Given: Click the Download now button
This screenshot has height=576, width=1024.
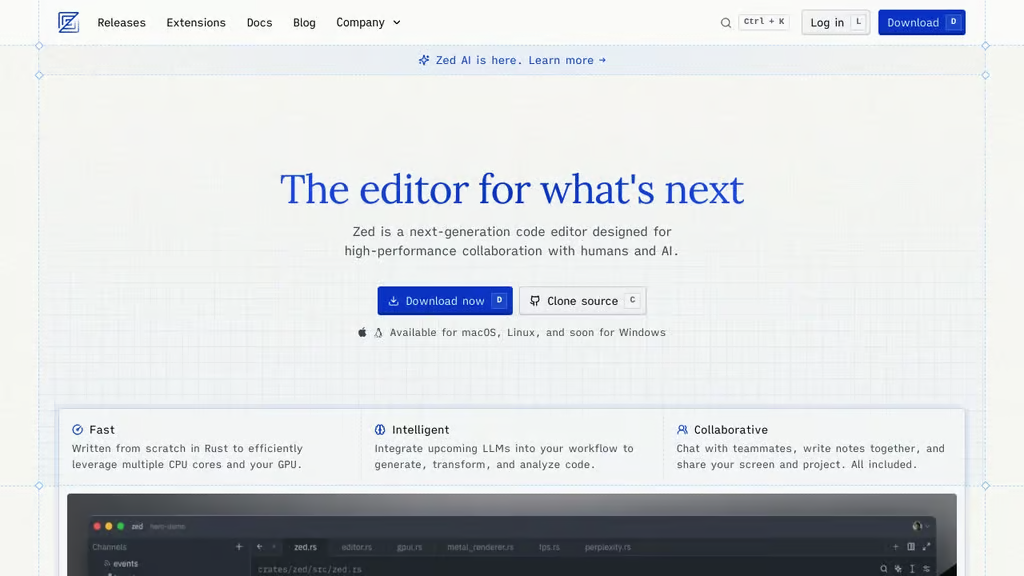Looking at the screenshot, I should pyautogui.click(x=445, y=300).
